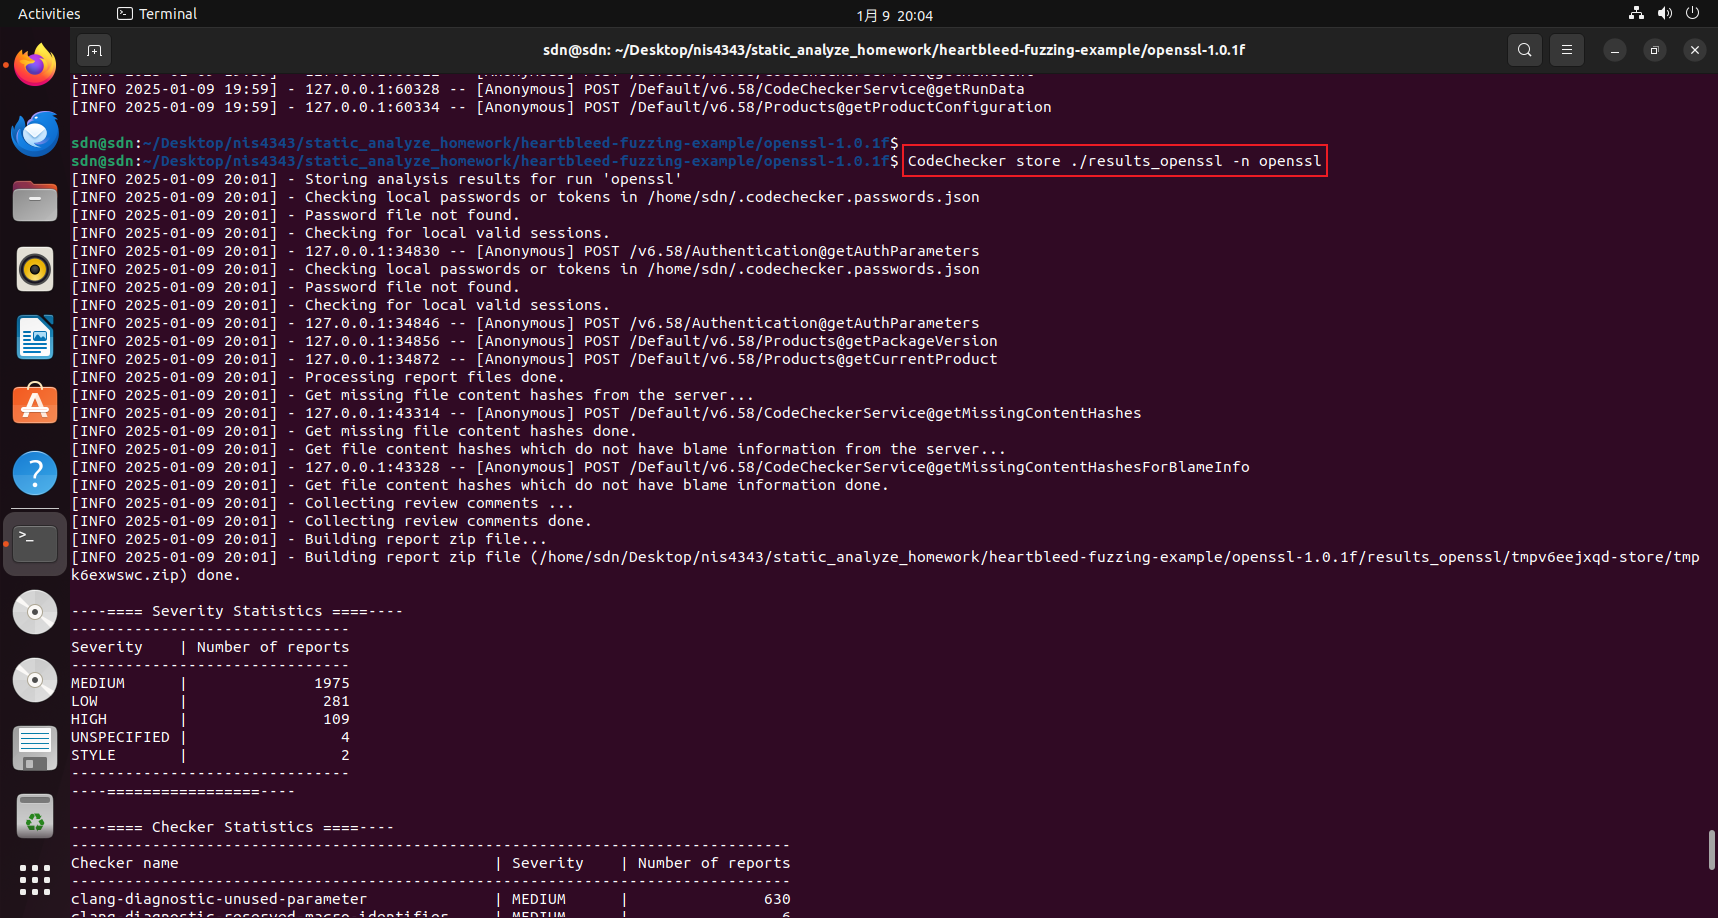
Task: Click the 'Severity Statistics' heading
Action: [237, 611]
